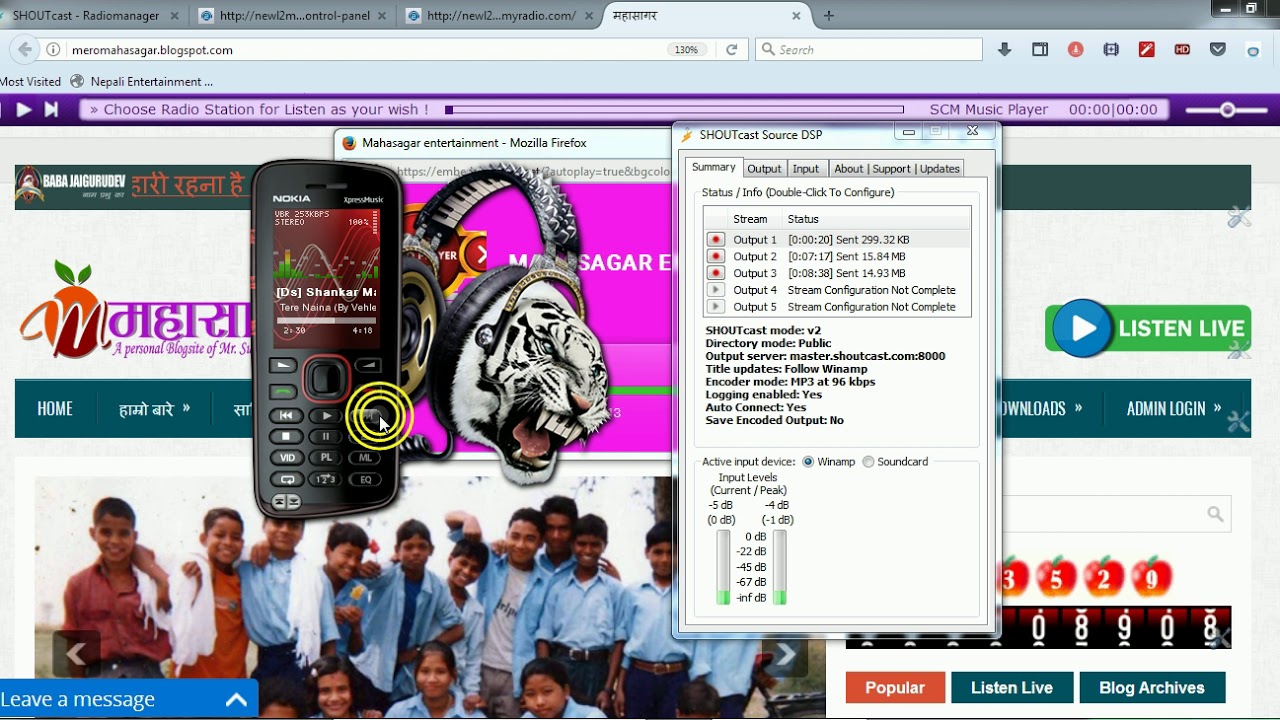Open a new tab with plus button

coord(828,16)
